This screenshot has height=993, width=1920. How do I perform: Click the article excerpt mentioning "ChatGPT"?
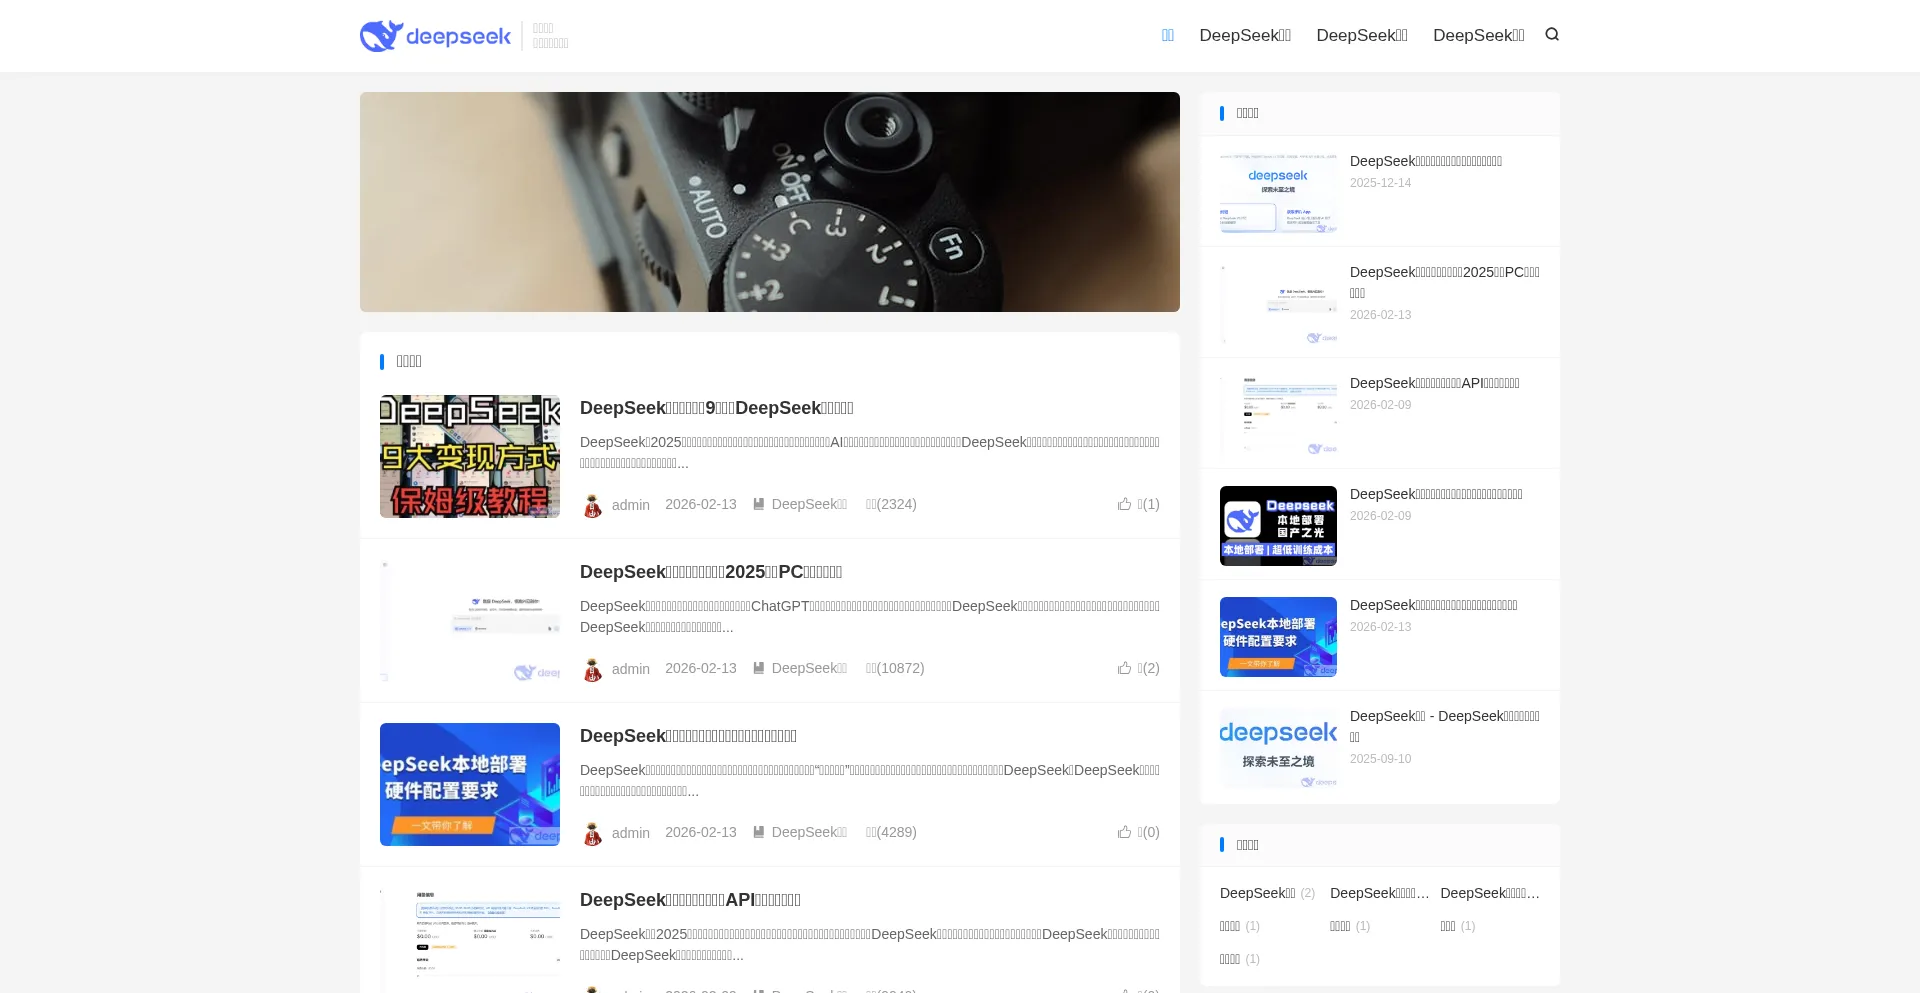pyautogui.click(x=870, y=616)
